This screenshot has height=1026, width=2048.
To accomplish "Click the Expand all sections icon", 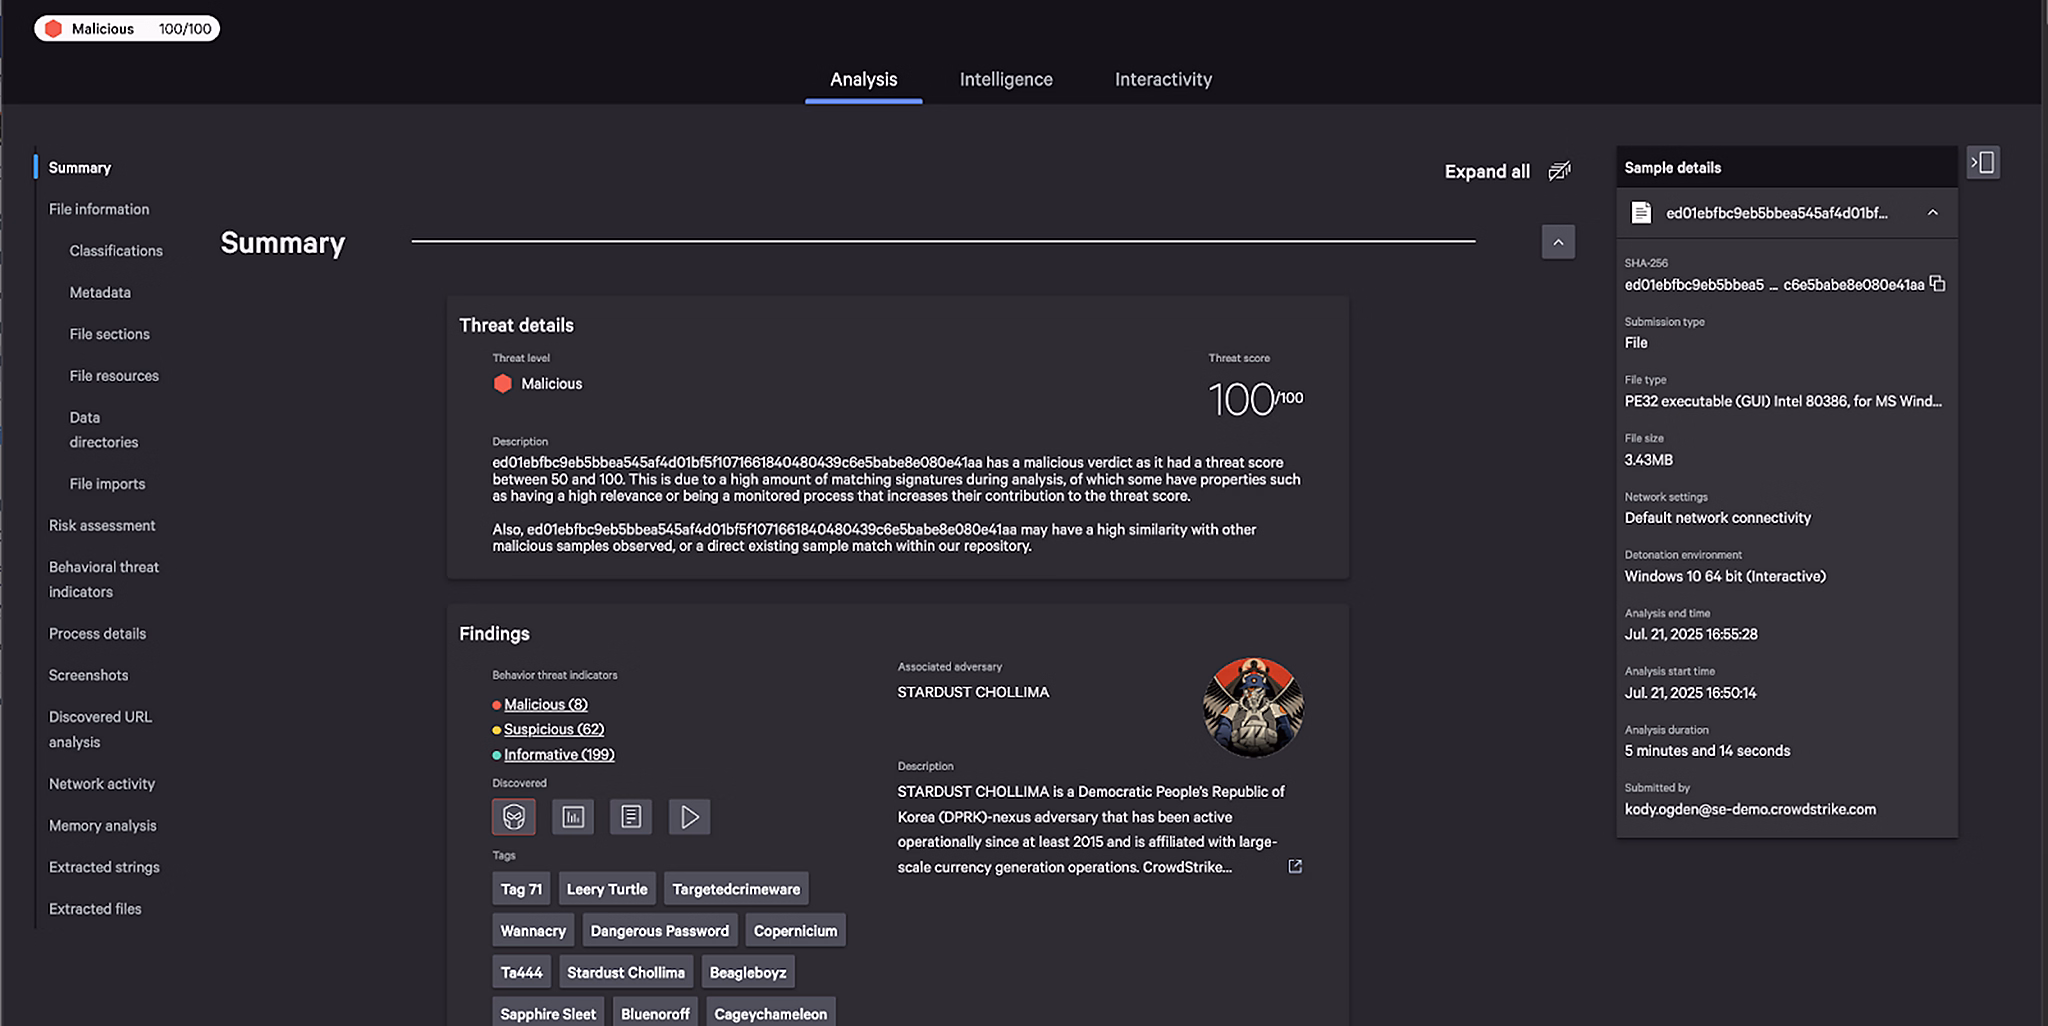I will [1560, 171].
